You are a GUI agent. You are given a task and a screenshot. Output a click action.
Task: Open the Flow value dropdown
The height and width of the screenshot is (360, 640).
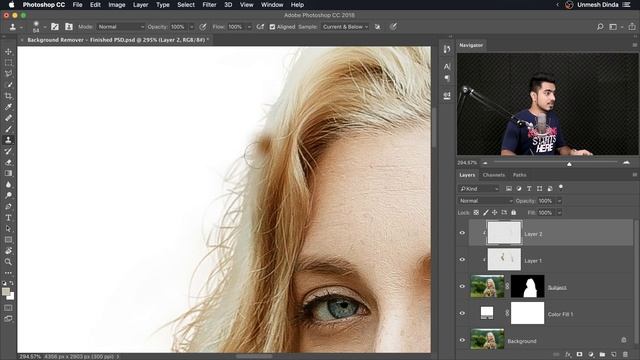249,27
